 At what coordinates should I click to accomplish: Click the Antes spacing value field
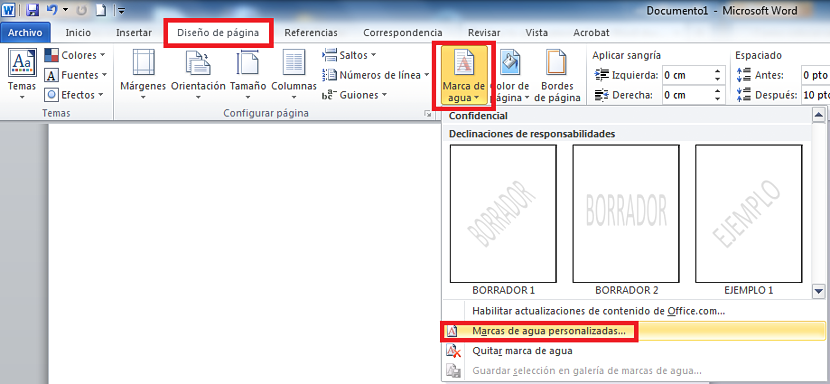(815, 75)
